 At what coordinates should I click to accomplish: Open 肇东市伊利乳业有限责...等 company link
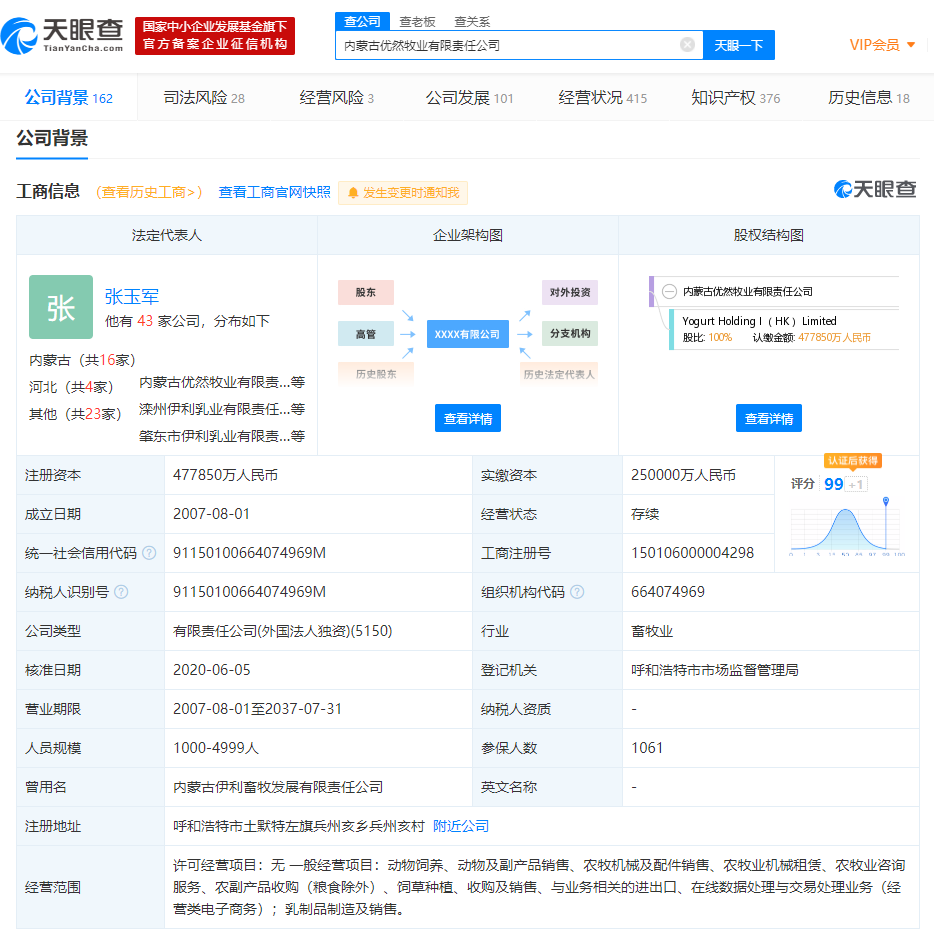pos(222,435)
